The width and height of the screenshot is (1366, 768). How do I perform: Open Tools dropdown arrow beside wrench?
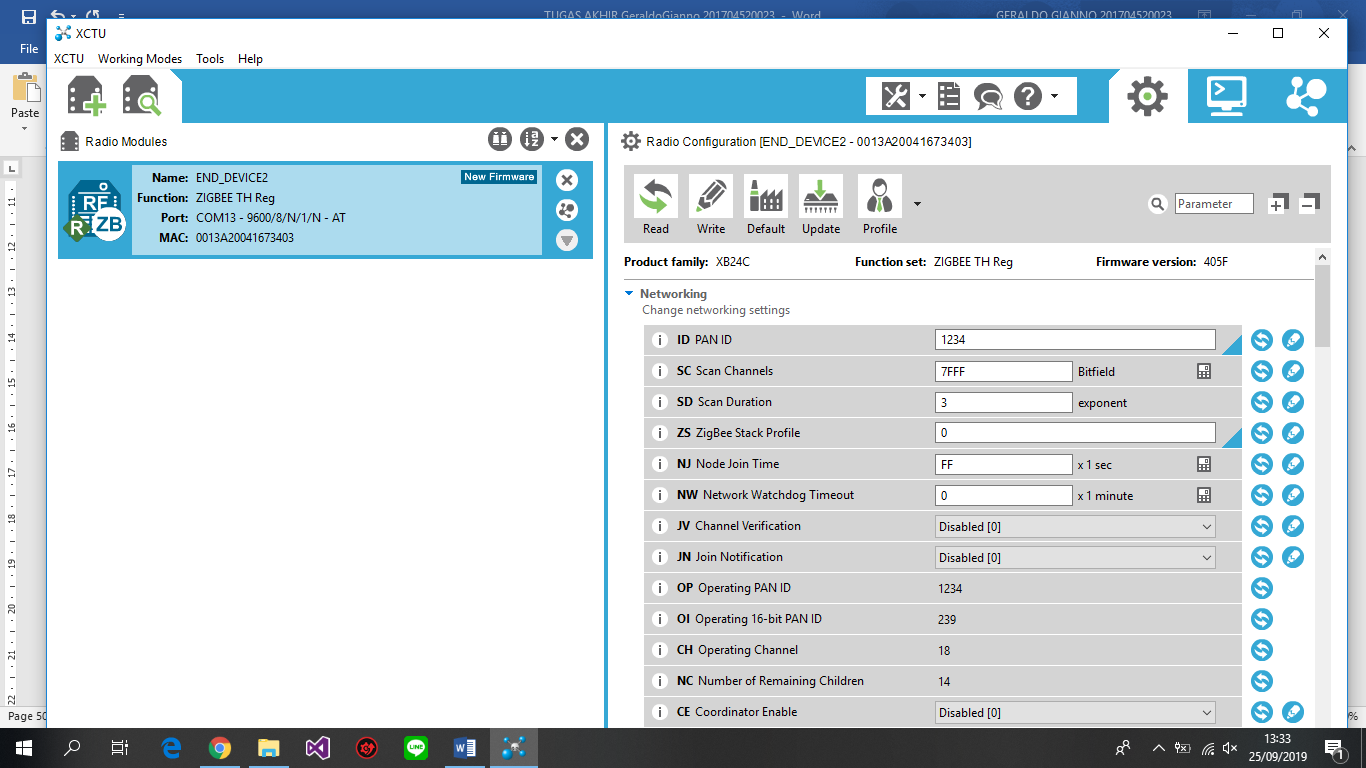[x=922, y=97]
